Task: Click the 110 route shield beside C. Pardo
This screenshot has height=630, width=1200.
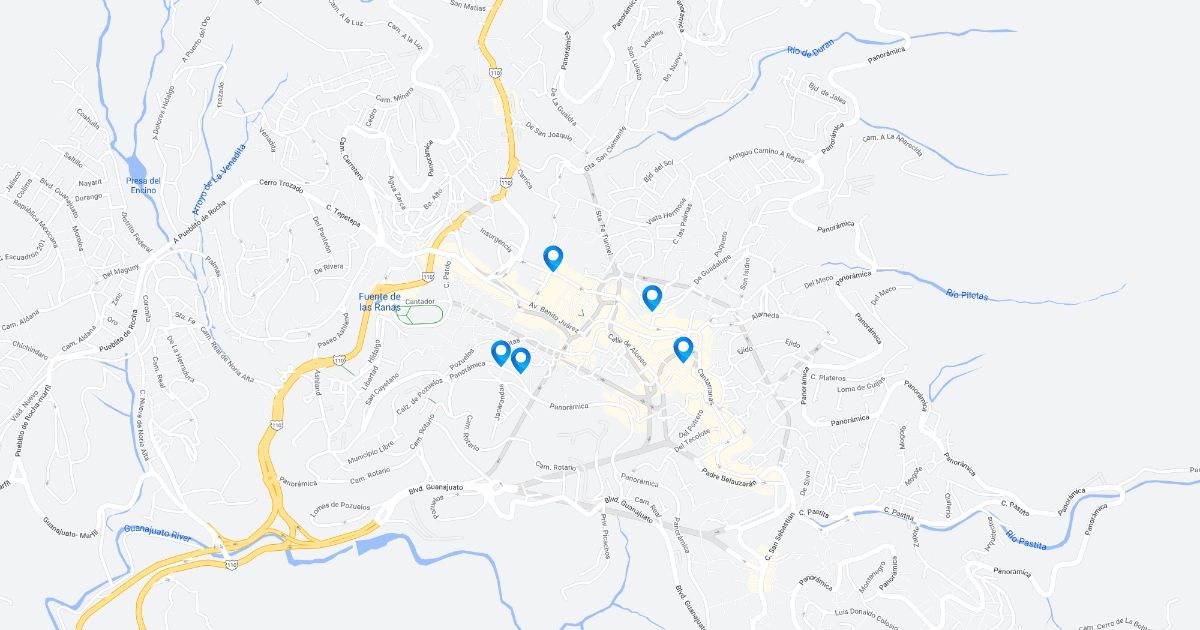Action: [x=428, y=276]
